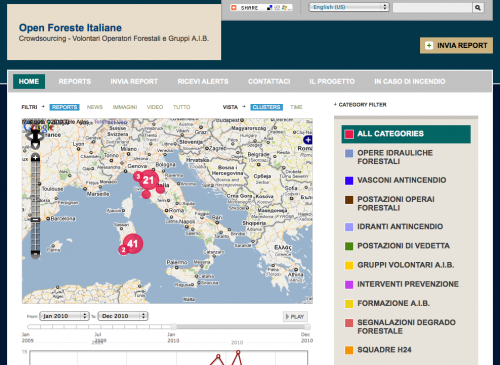Image resolution: width=500 pixels, height=365 pixels.
Task: Filter by Opere Idrauliche Forestali
Action: pyautogui.click(x=395, y=157)
